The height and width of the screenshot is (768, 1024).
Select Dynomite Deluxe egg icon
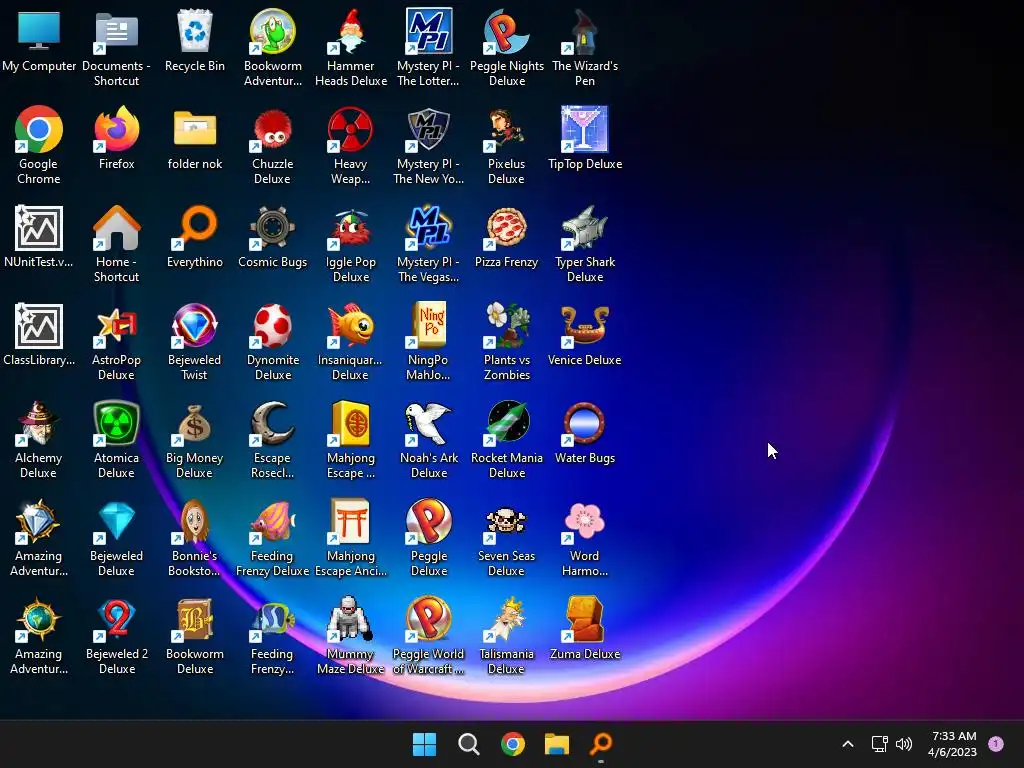point(272,325)
